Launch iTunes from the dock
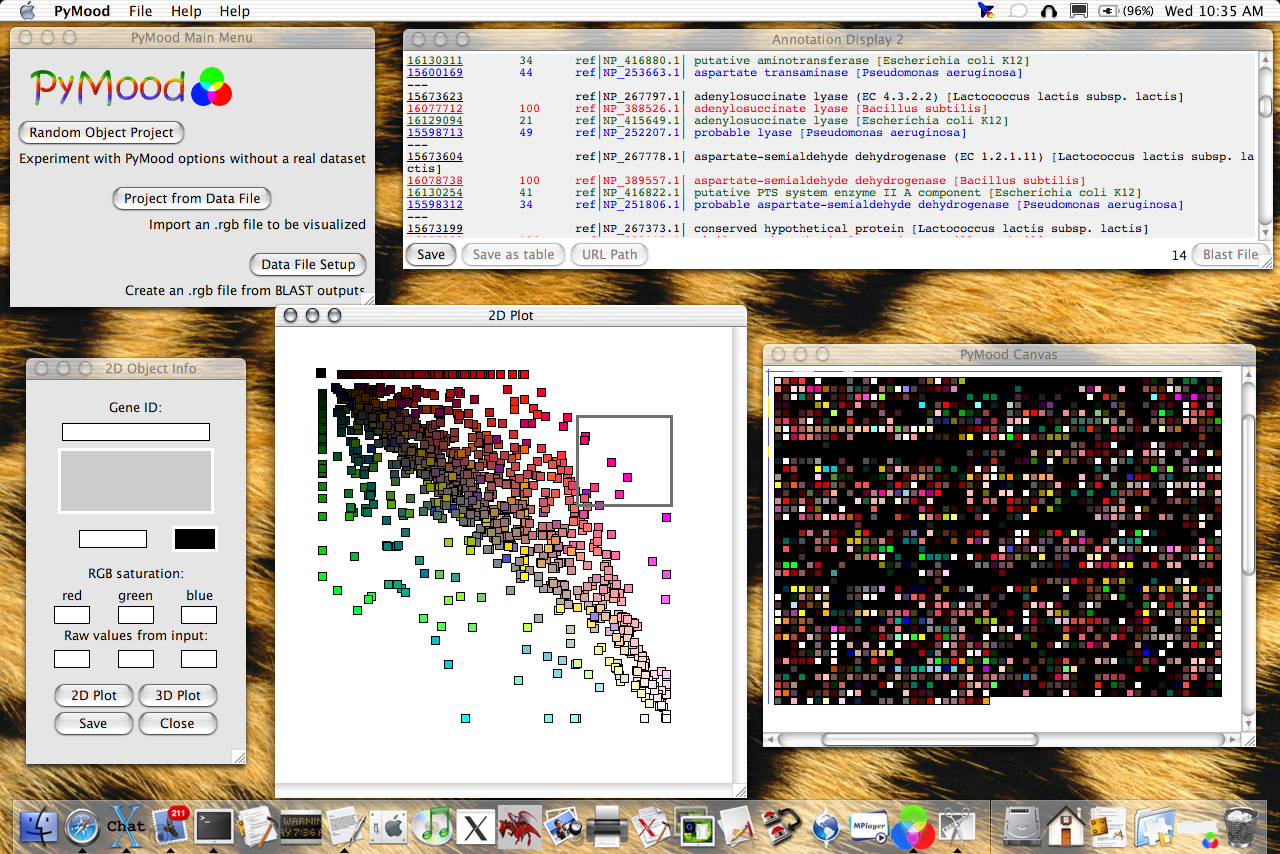The height and width of the screenshot is (854, 1280). (433, 826)
